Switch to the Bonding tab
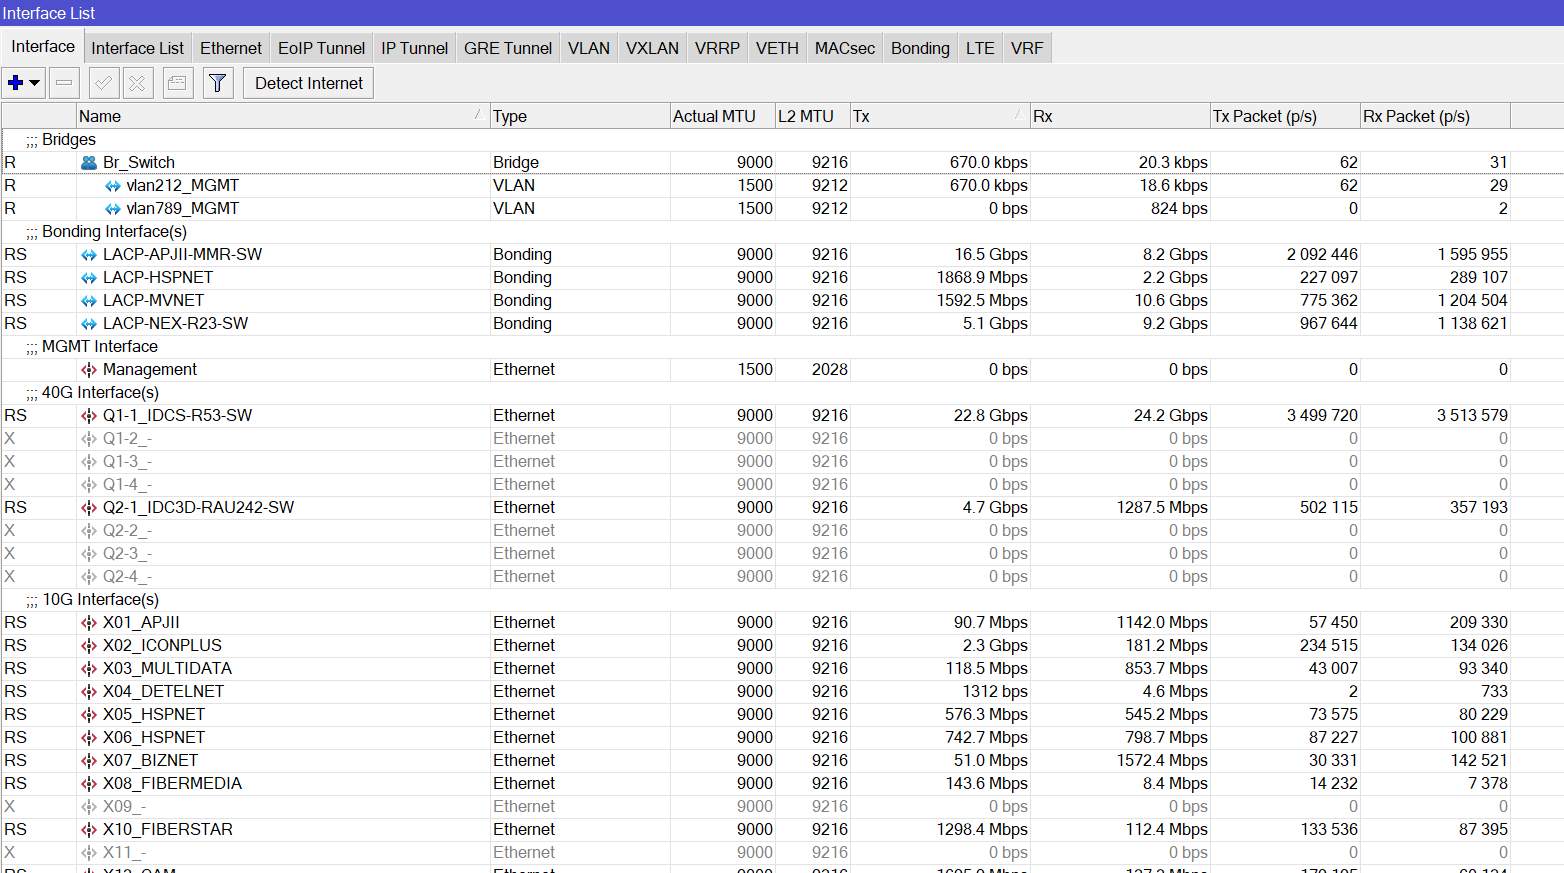This screenshot has height=873, width=1564. coord(919,47)
